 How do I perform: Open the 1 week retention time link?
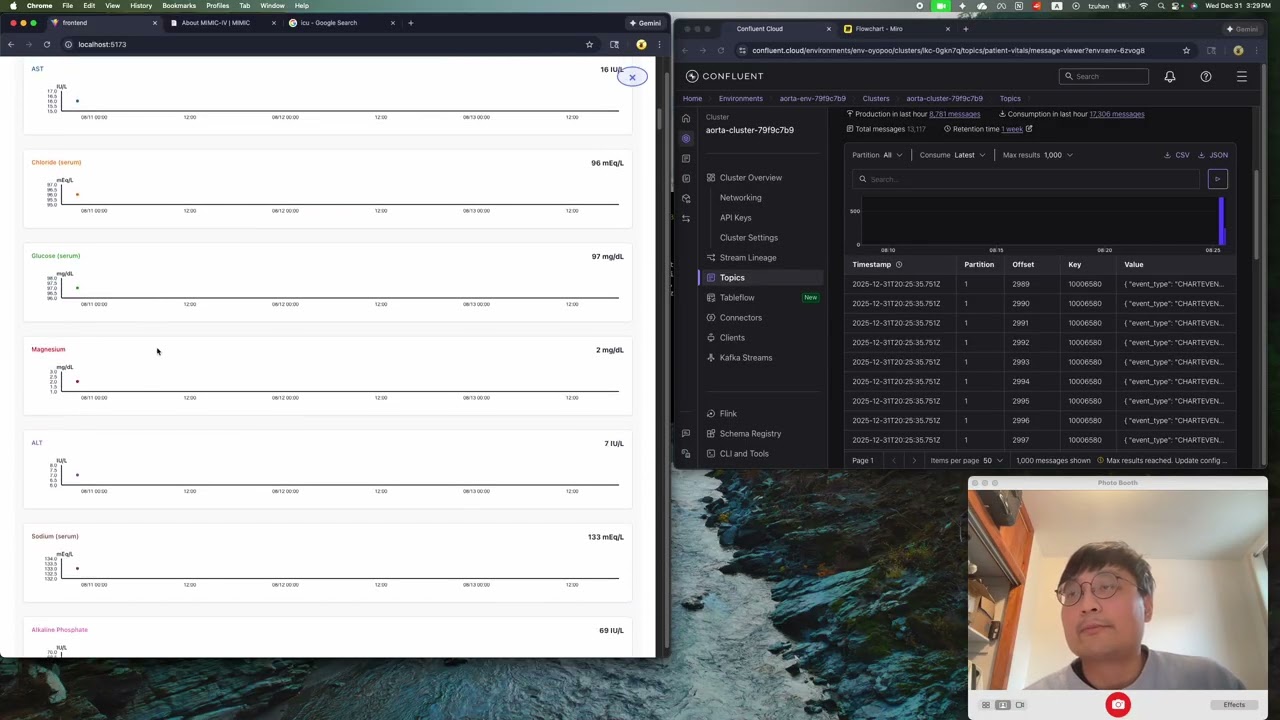[1012, 129]
